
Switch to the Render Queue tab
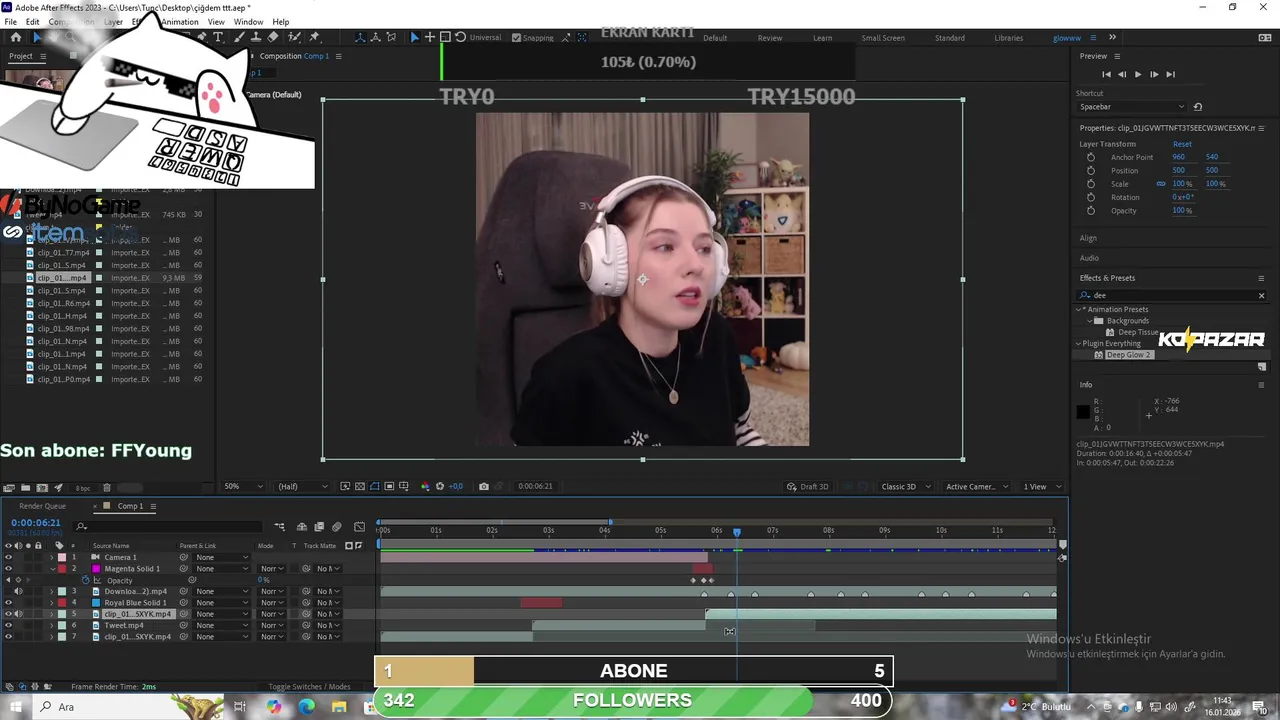tap(42, 506)
